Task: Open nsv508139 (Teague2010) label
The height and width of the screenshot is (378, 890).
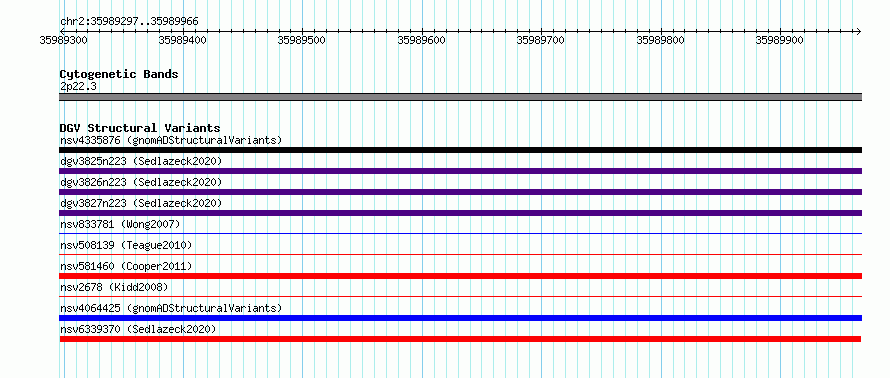Action: pos(126,245)
